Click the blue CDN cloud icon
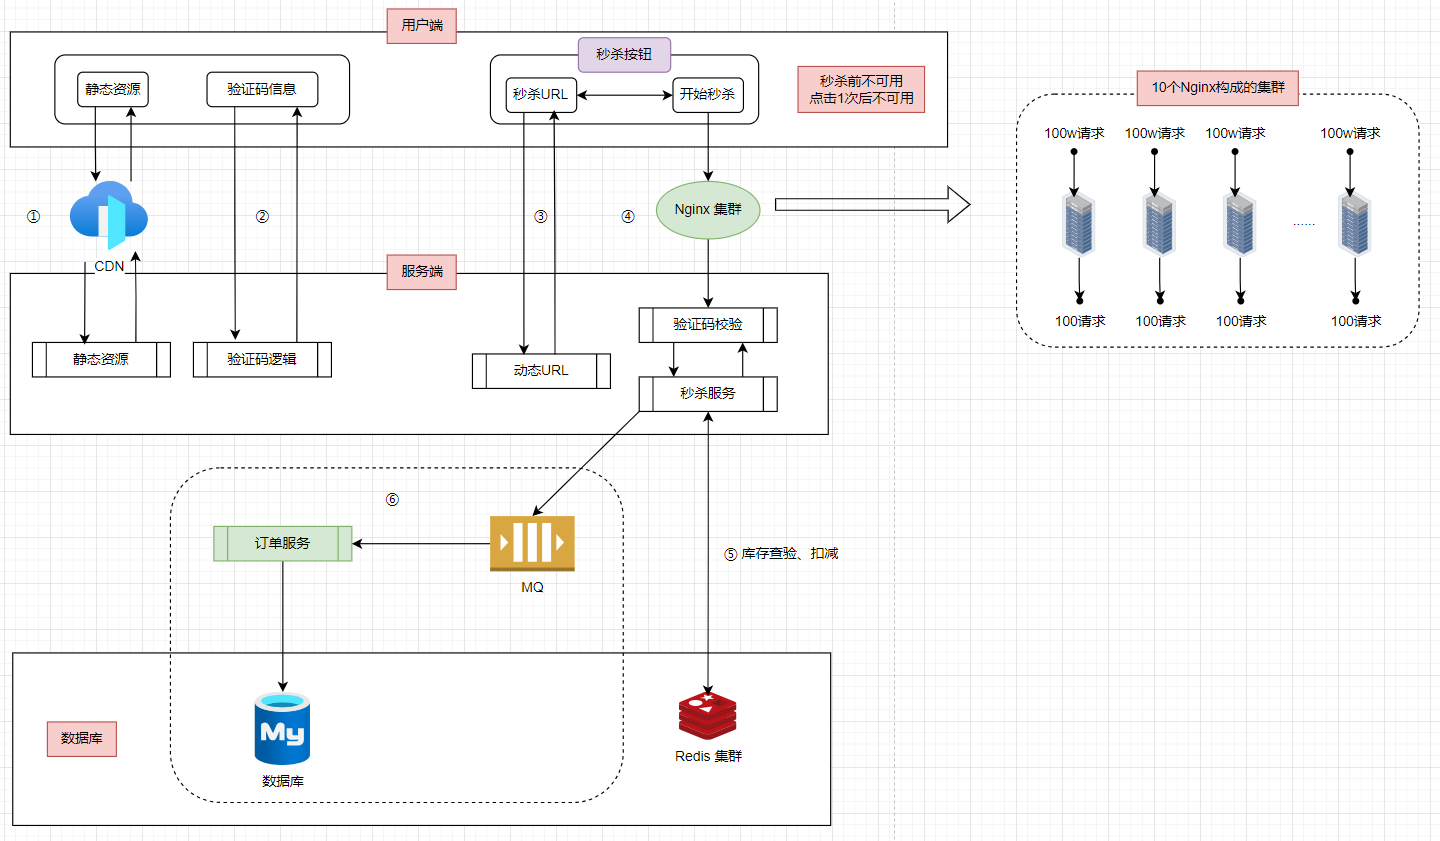 click(109, 215)
